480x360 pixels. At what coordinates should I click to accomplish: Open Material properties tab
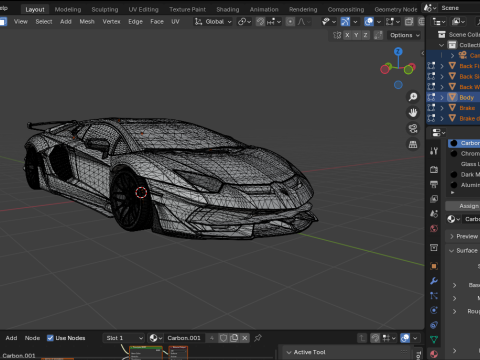434,354
